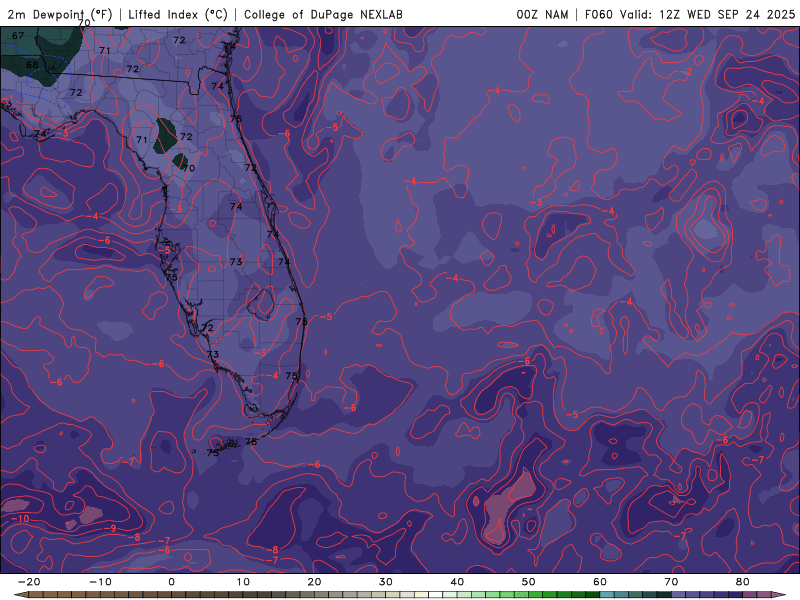Click the dewpoint value 67 on the map
The image size is (800, 600).
pos(18,36)
